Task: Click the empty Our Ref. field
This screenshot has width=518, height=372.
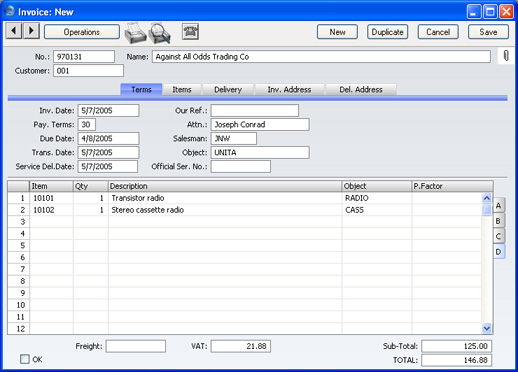Action: click(255, 111)
